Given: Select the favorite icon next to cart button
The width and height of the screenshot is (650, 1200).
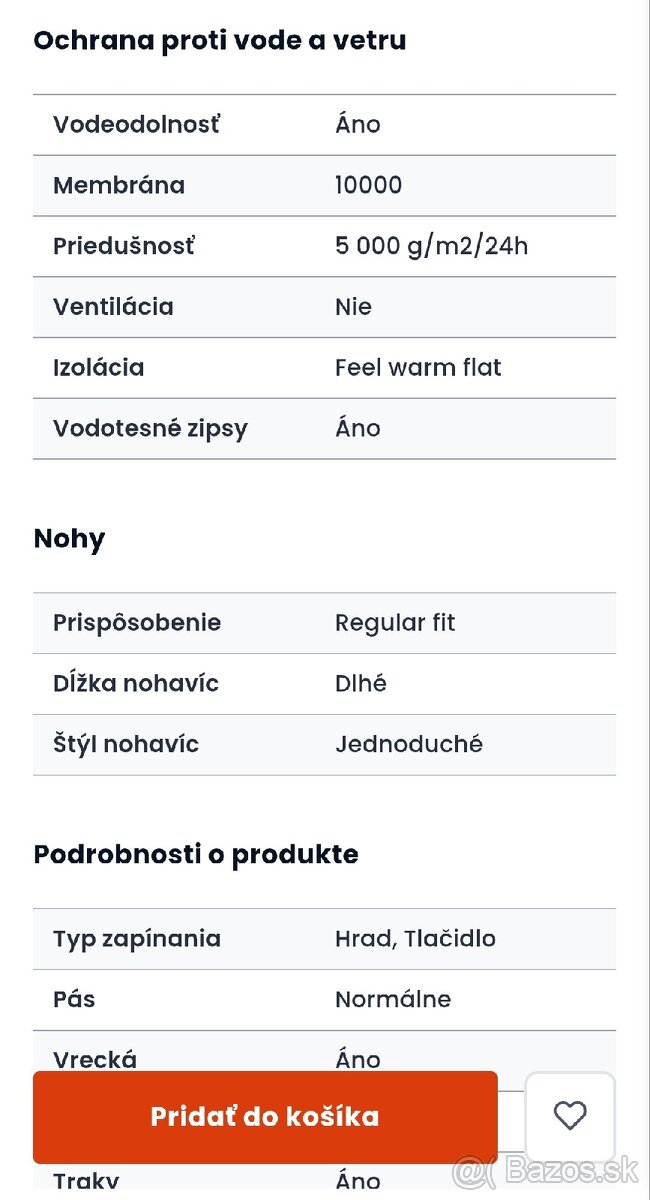Looking at the screenshot, I should point(571,1117).
